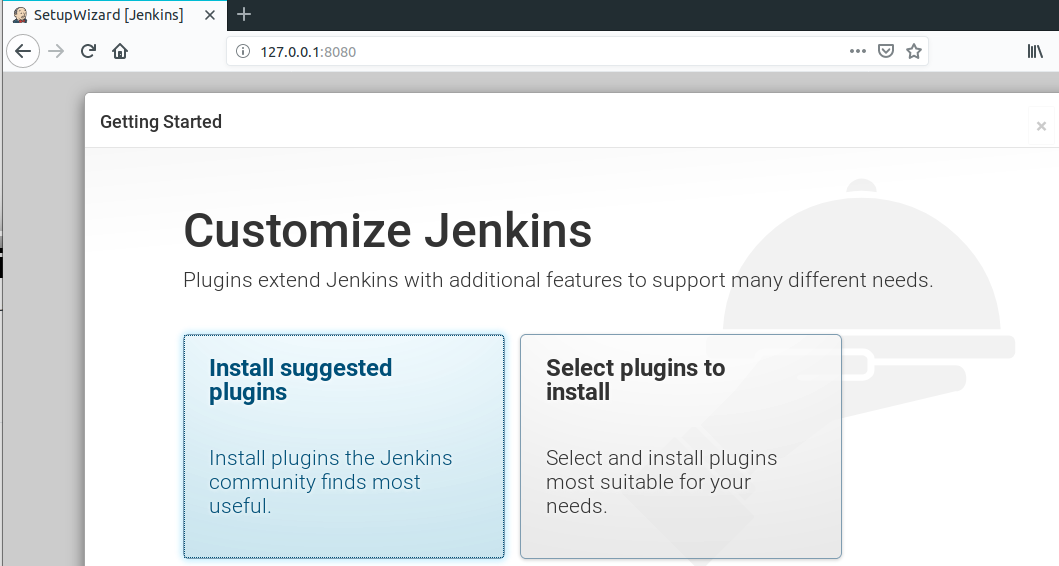The width and height of the screenshot is (1059, 566).
Task: Go back with the browser back arrow
Action: click(23, 51)
